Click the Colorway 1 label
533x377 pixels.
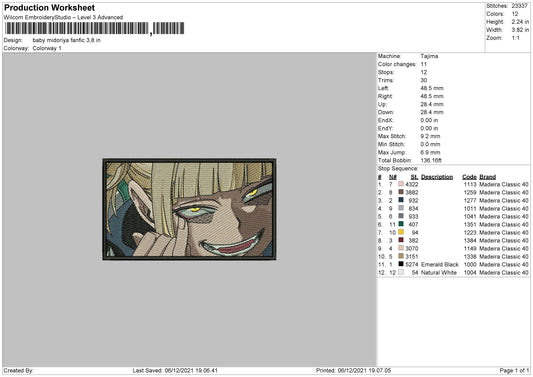coord(47,48)
